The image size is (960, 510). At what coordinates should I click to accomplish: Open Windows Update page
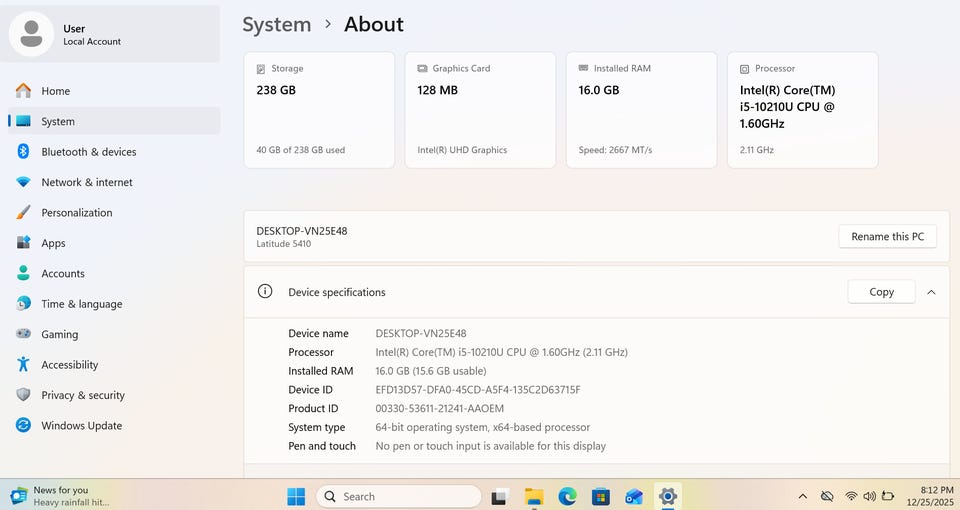click(x=81, y=426)
